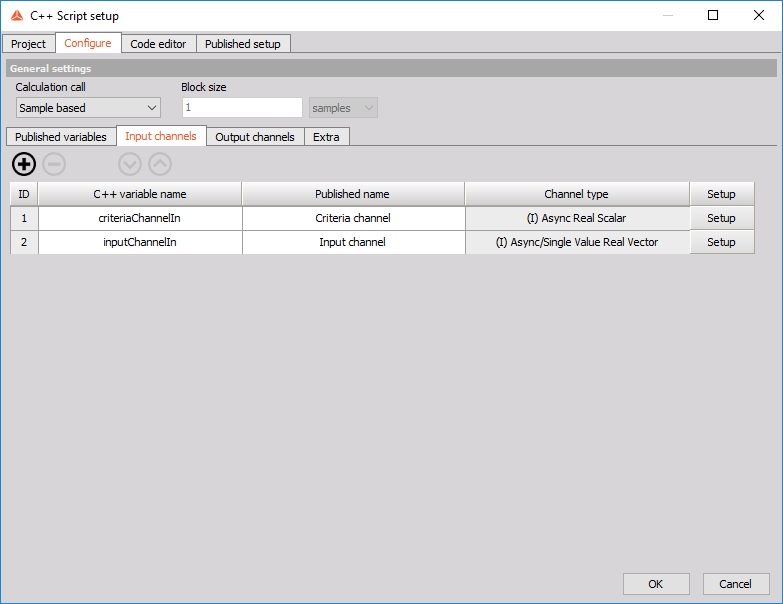
Task: Select the inputChannelIn variable name cell
Action: 140,242
